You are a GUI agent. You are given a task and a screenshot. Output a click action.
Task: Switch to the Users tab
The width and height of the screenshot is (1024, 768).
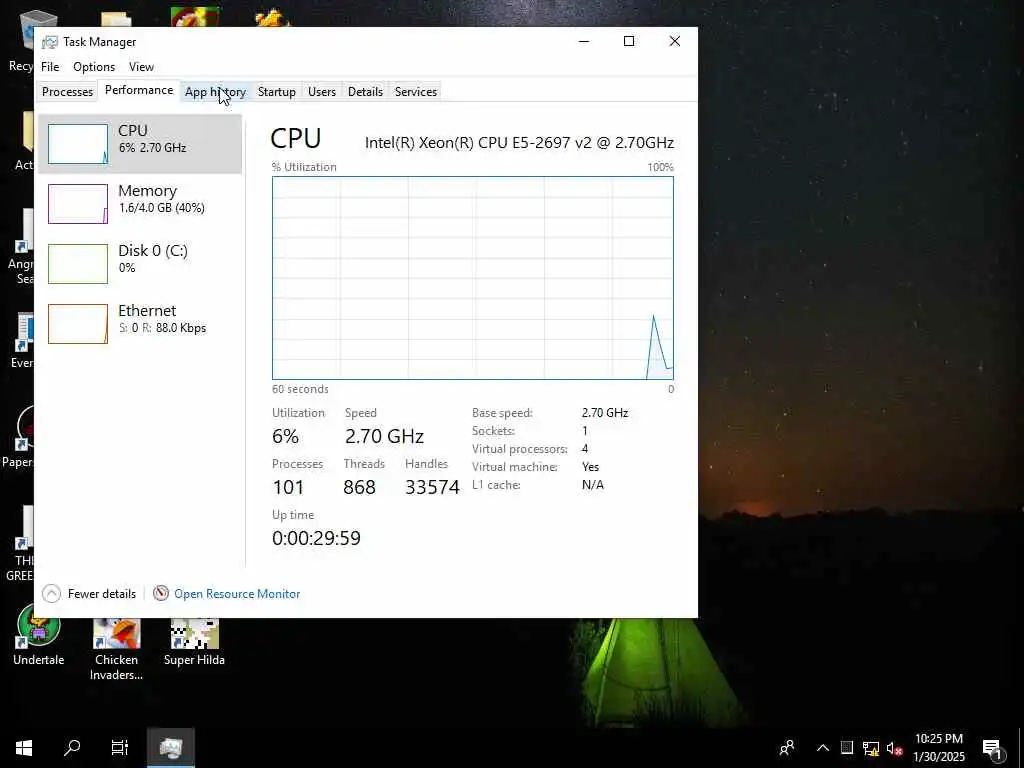tap(321, 92)
